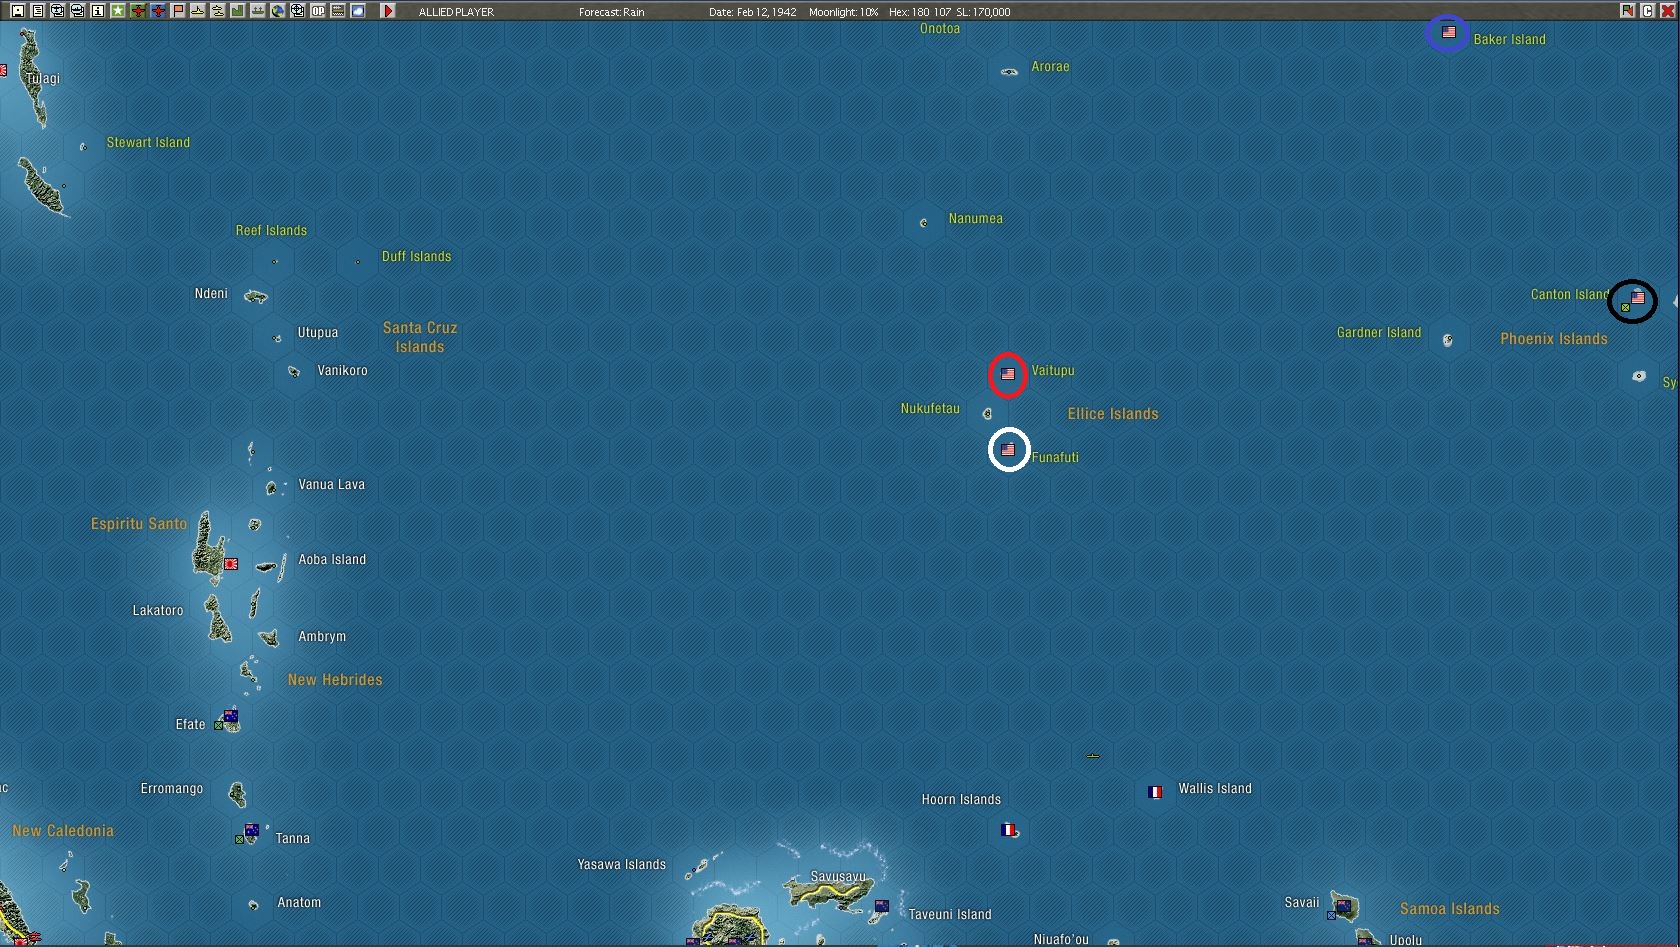Click the 'Forecast: Rain' status text
This screenshot has height=947, width=1680.
coord(611,12)
